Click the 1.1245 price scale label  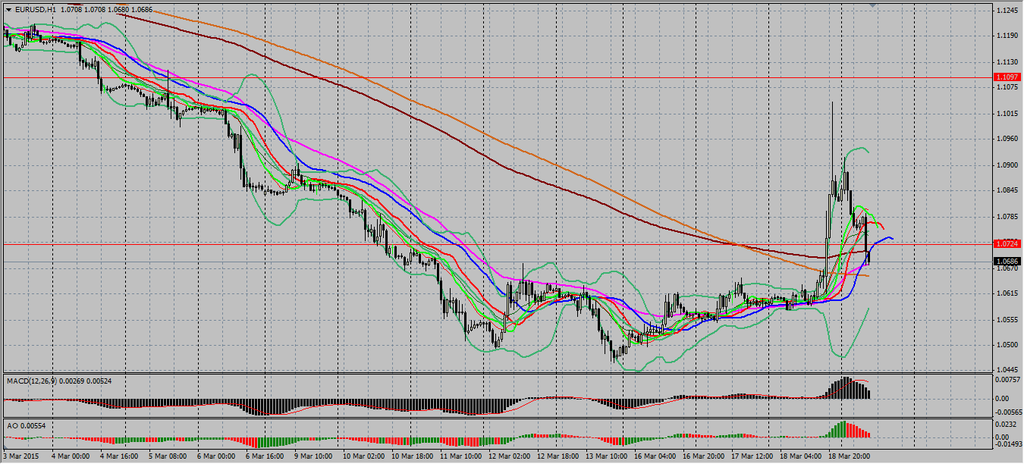[1007, 11]
